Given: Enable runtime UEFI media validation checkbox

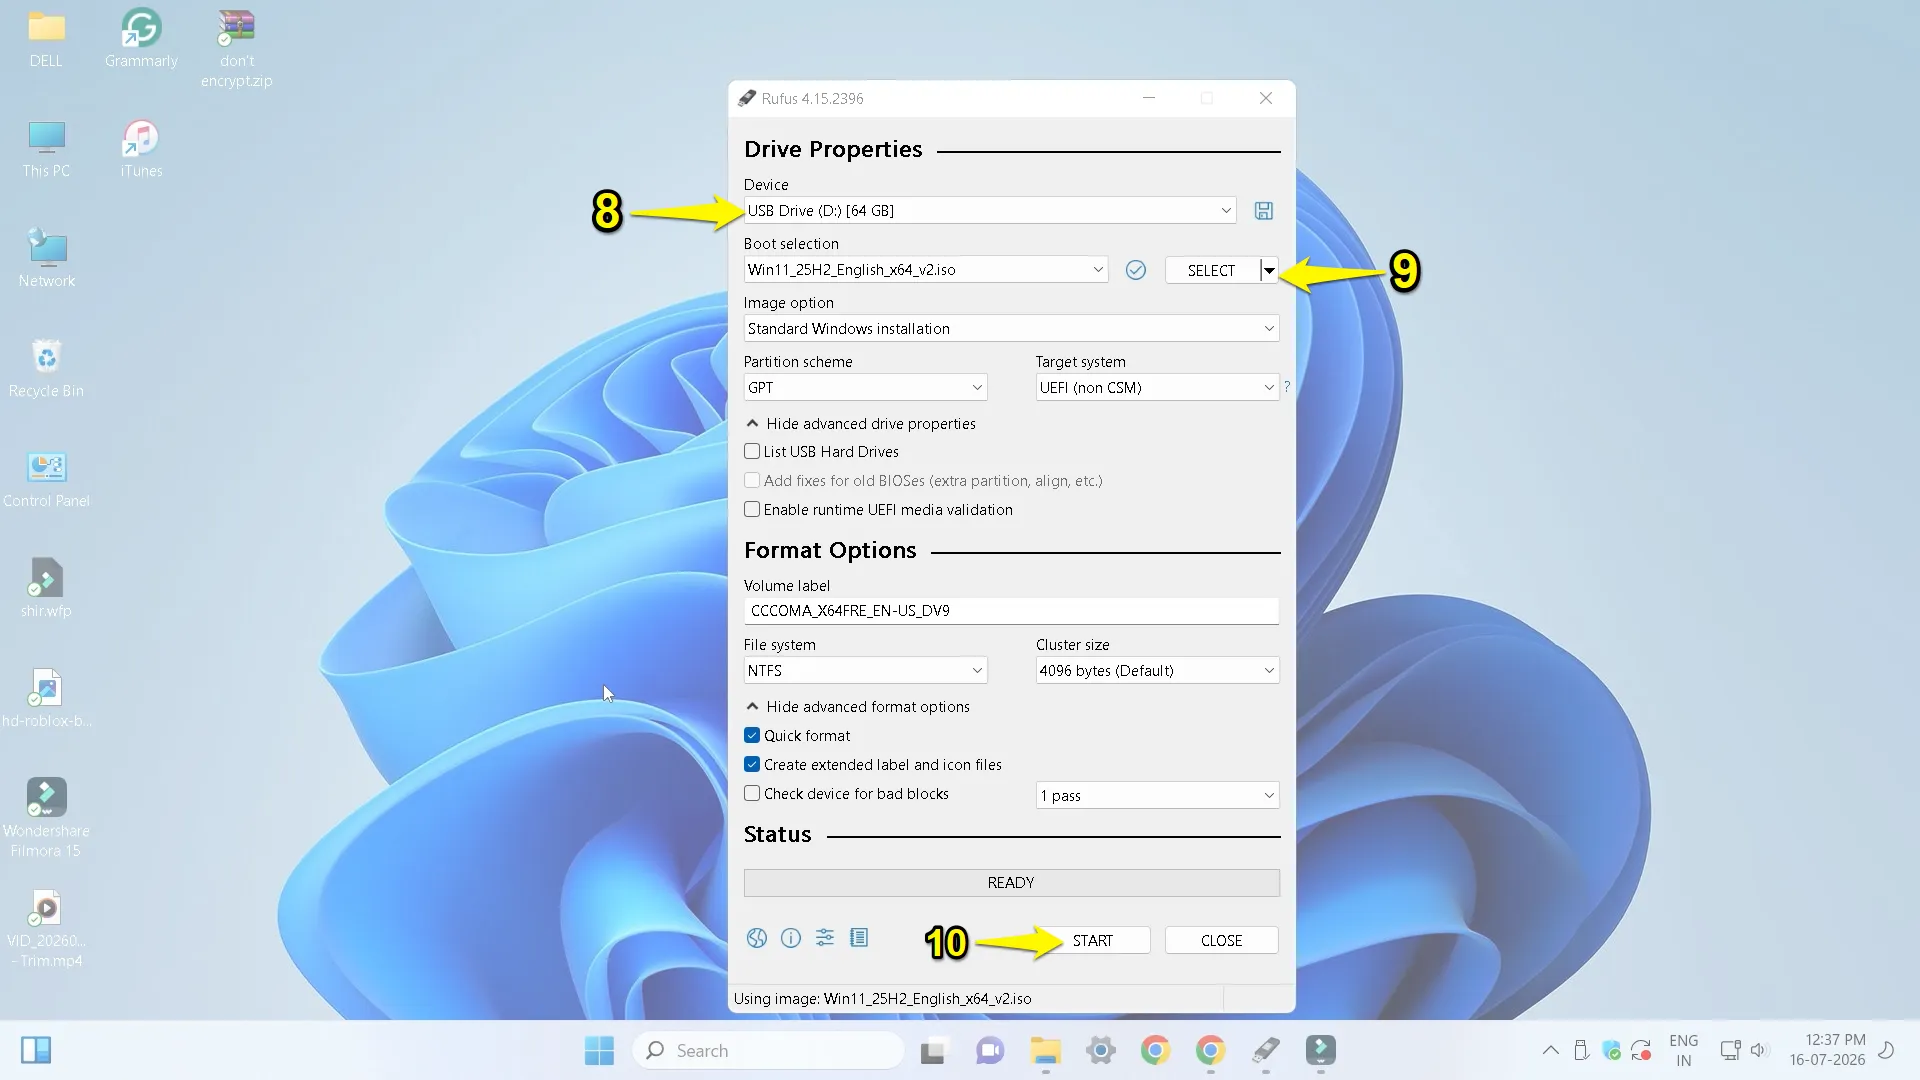Looking at the screenshot, I should pyautogui.click(x=752, y=510).
